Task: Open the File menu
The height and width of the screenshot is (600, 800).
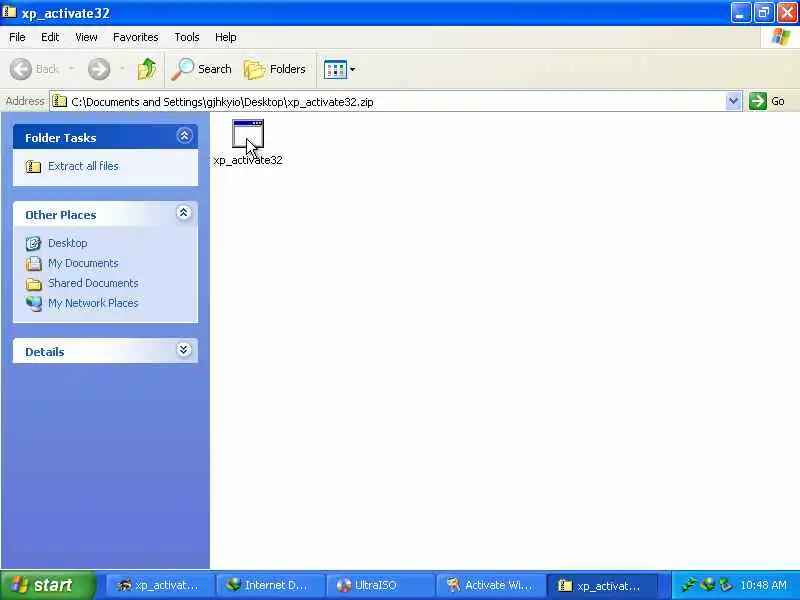Action: 17,37
